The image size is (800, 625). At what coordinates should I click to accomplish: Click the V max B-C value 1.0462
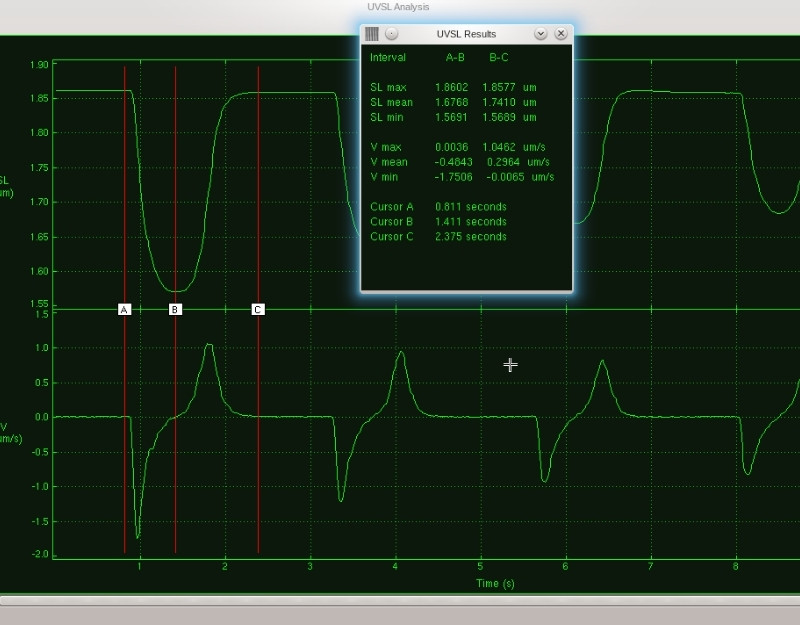(x=498, y=147)
